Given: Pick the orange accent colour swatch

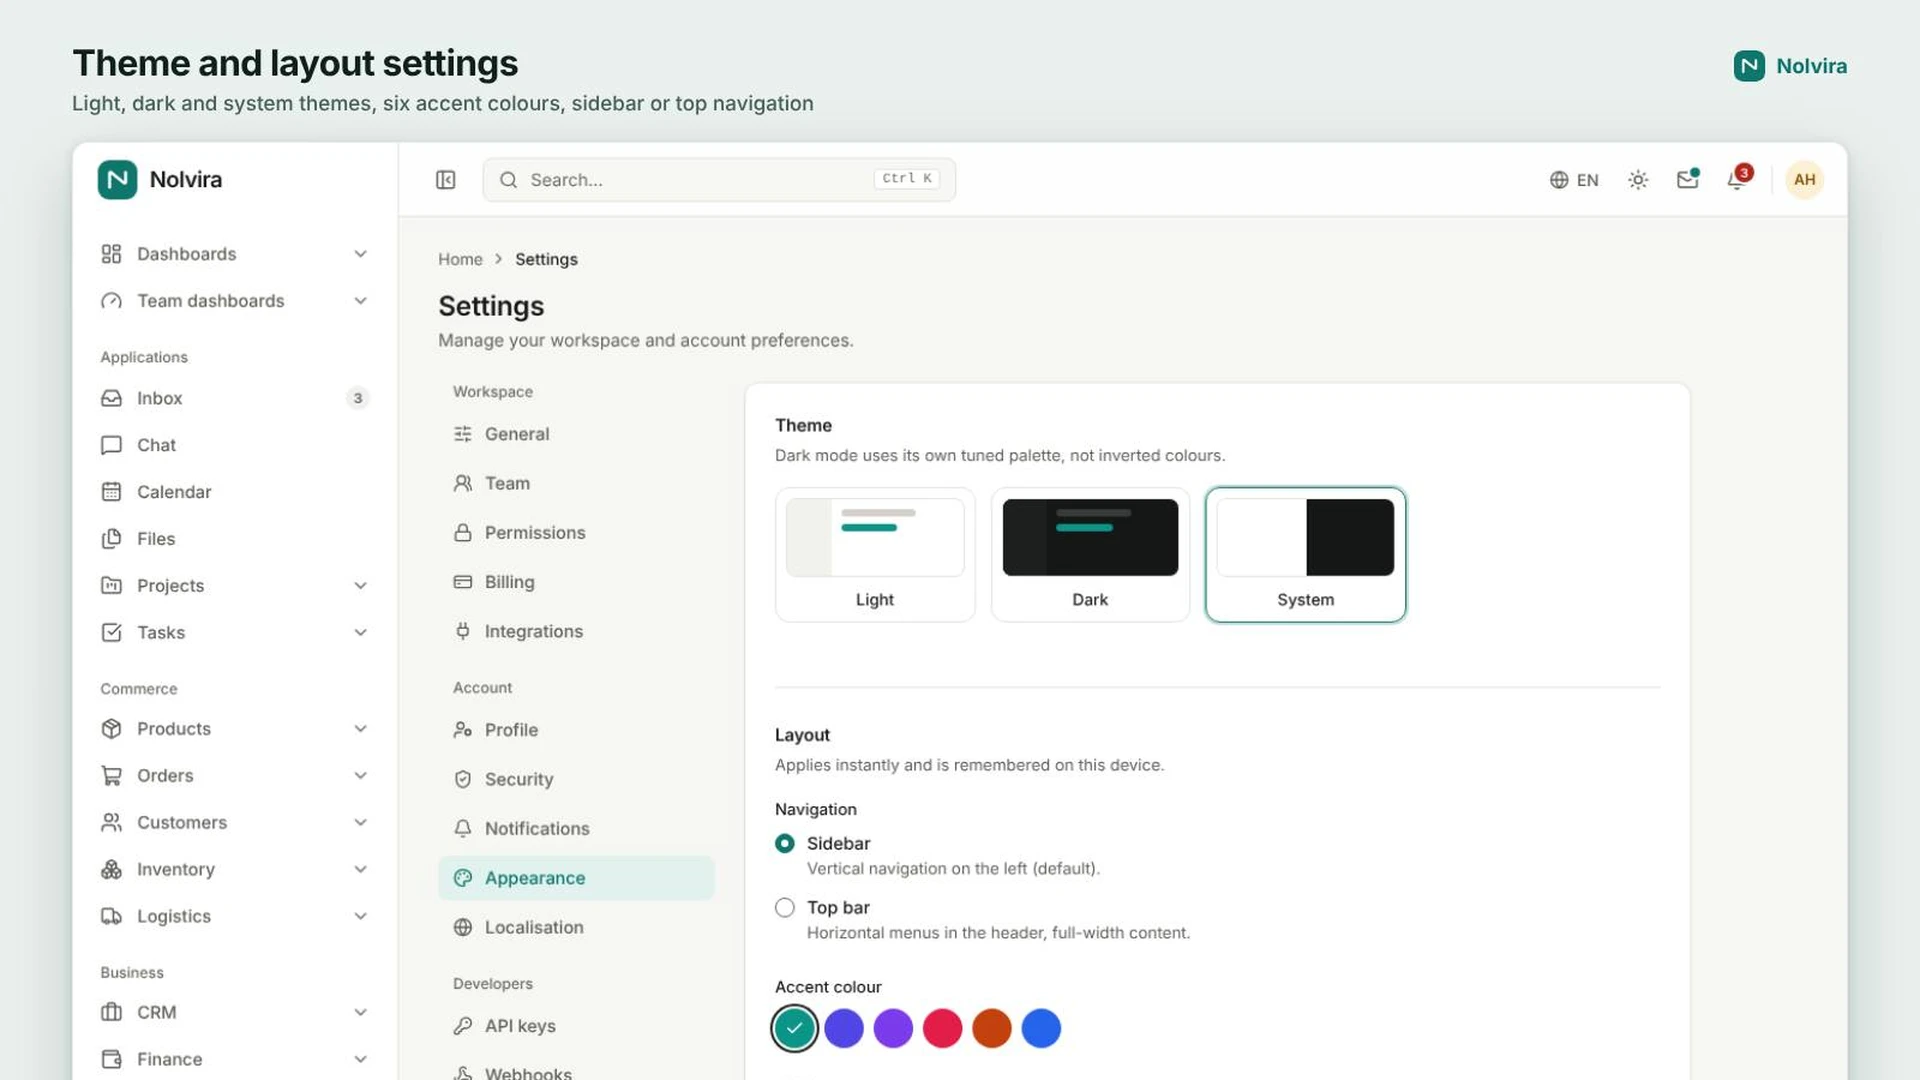Looking at the screenshot, I should [x=992, y=1028].
